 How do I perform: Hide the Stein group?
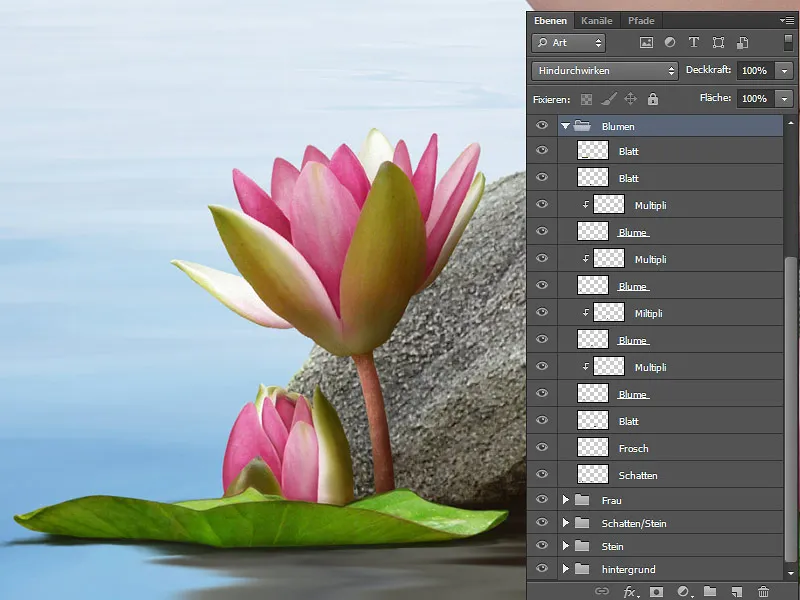tap(542, 545)
